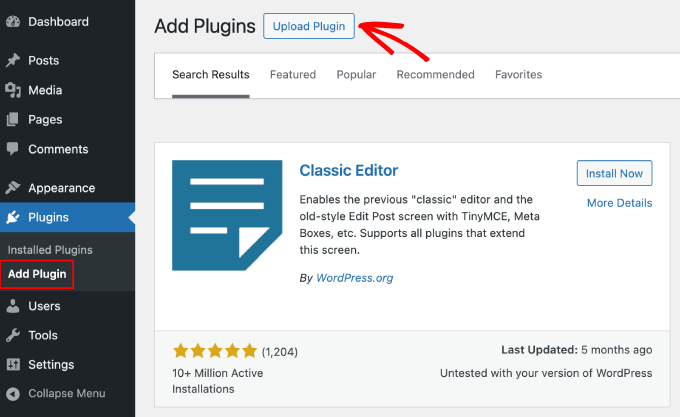Click the Dashboard palette icon

pos(13,22)
